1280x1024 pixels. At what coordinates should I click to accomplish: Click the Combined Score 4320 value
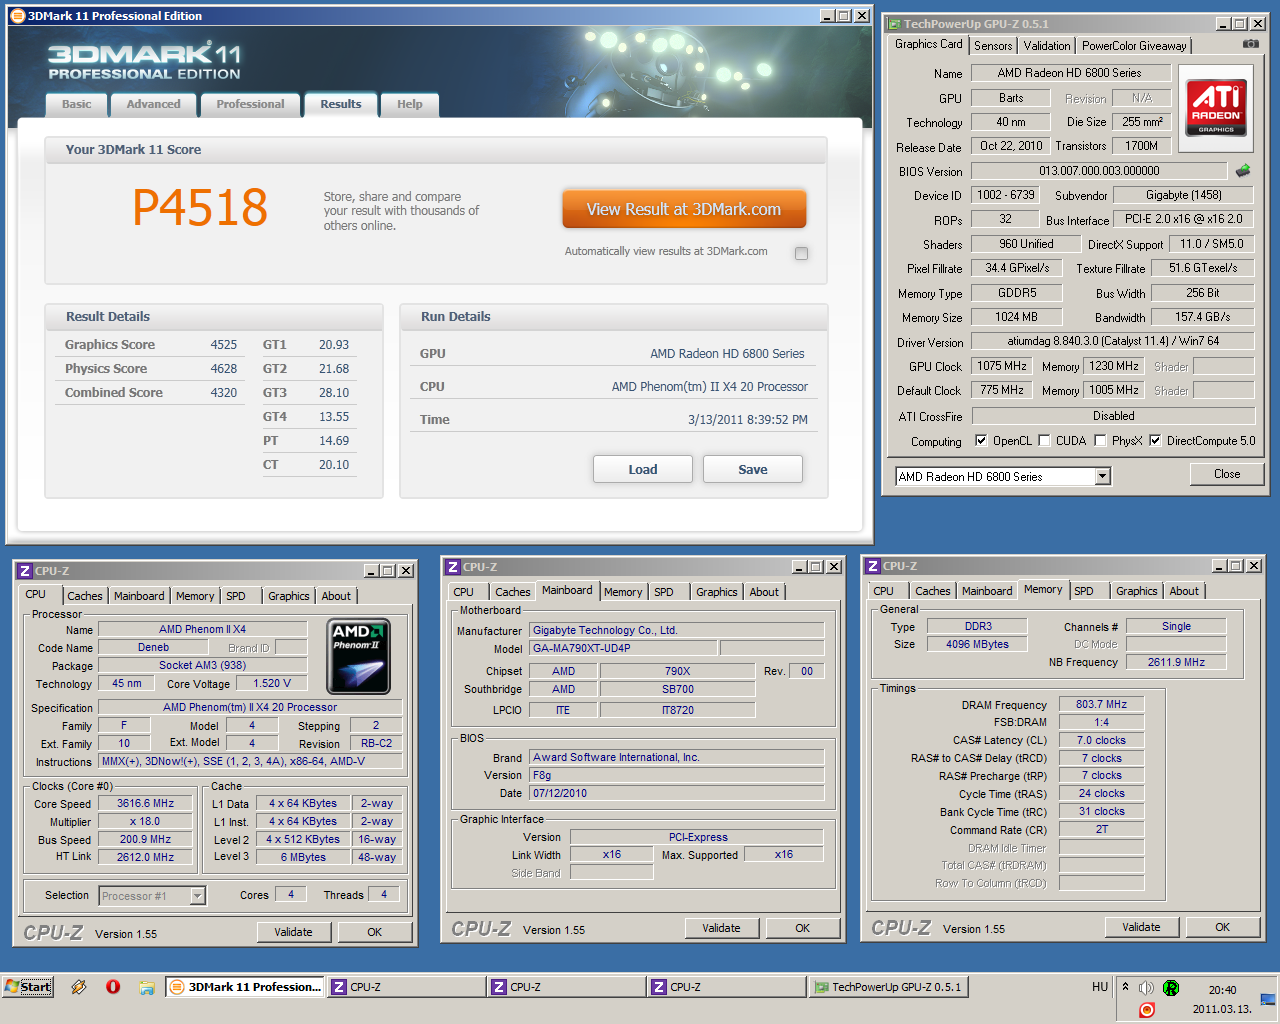224,392
